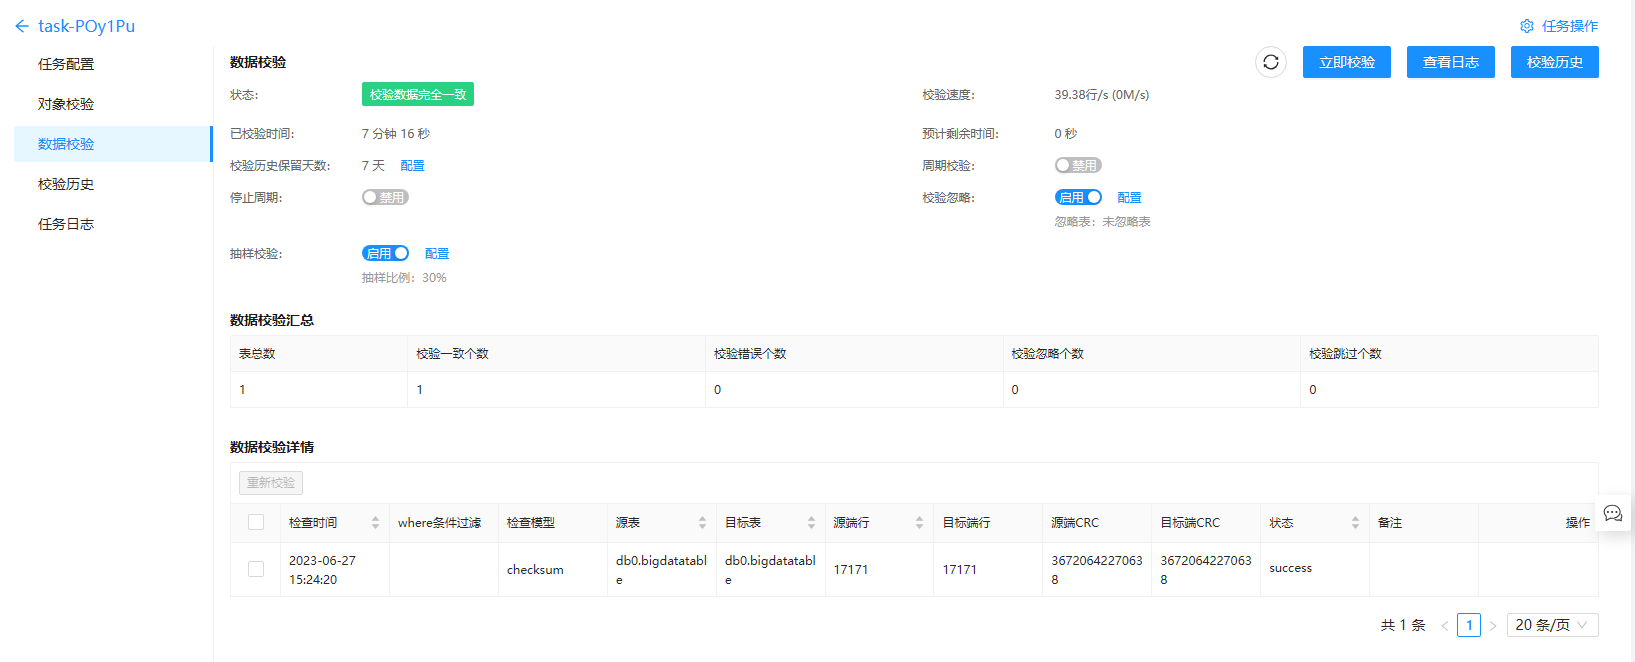Click the 任务操作 link text

coord(1569,26)
